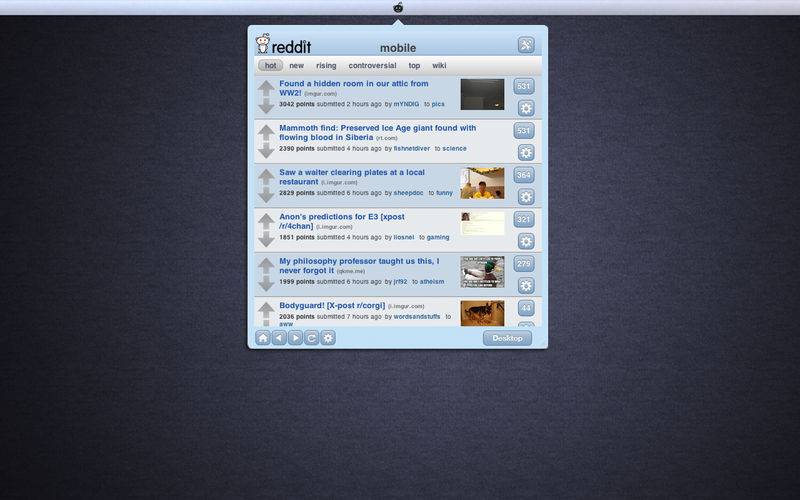Open 'Bodyguard! [X-post r/corgi]' link
The width and height of the screenshot is (800, 500).
(x=332, y=306)
